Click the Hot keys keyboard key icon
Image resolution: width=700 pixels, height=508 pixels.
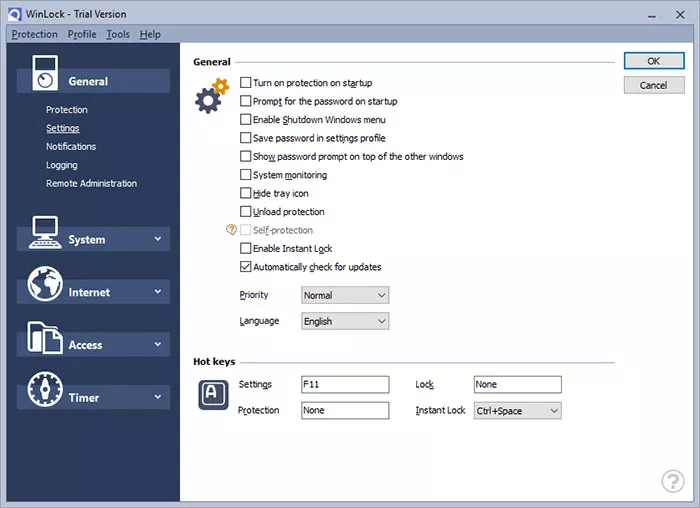pyautogui.click(x=213, y=395)
